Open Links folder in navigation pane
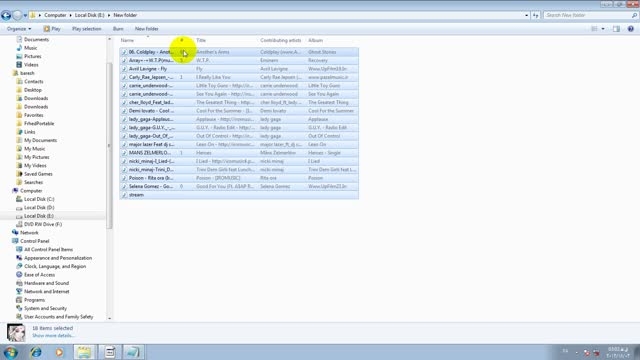Screen dimensions: 640x360 click(x=29, y=132)
